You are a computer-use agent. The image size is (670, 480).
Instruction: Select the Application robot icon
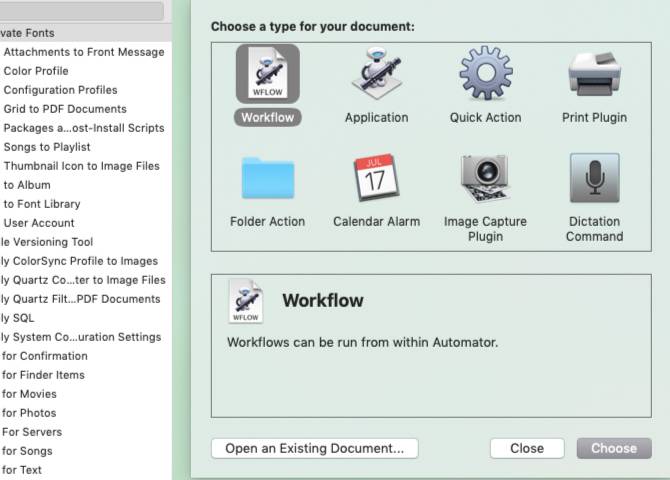click(376, 73)
